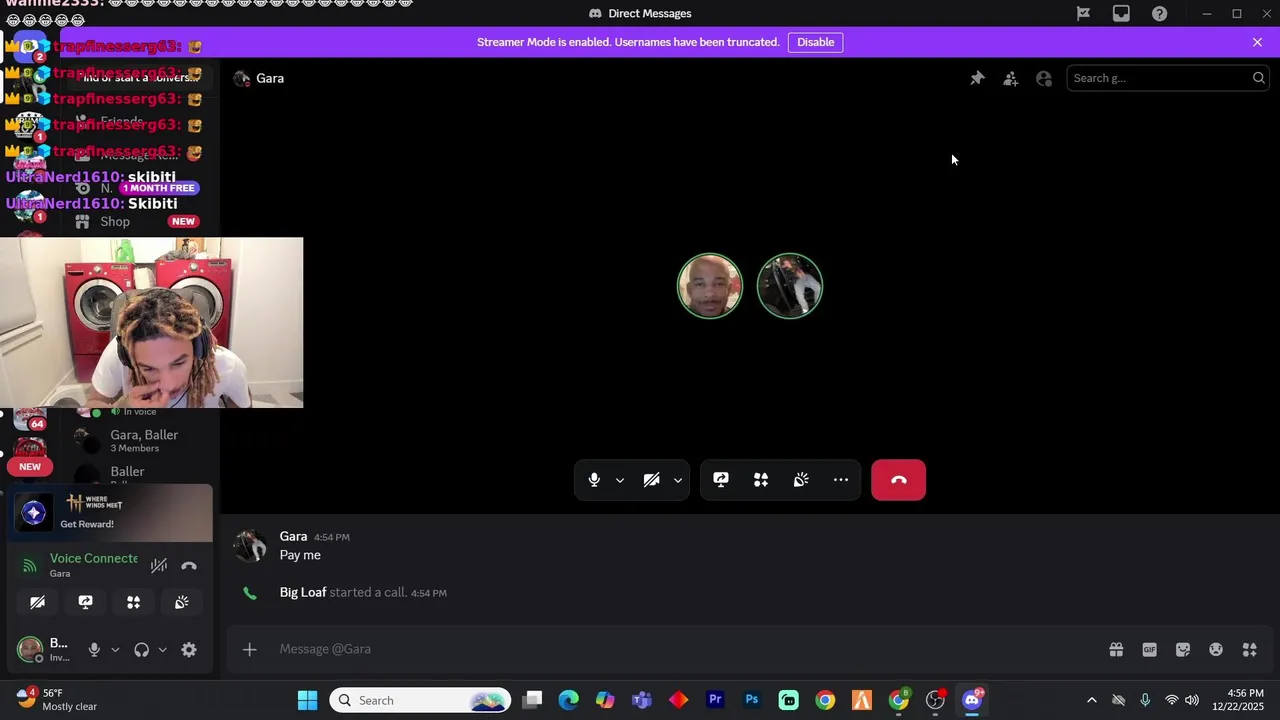Open User Settings gear
The width and height of the screenshot is (1280, 720).
tap(189, 650)
